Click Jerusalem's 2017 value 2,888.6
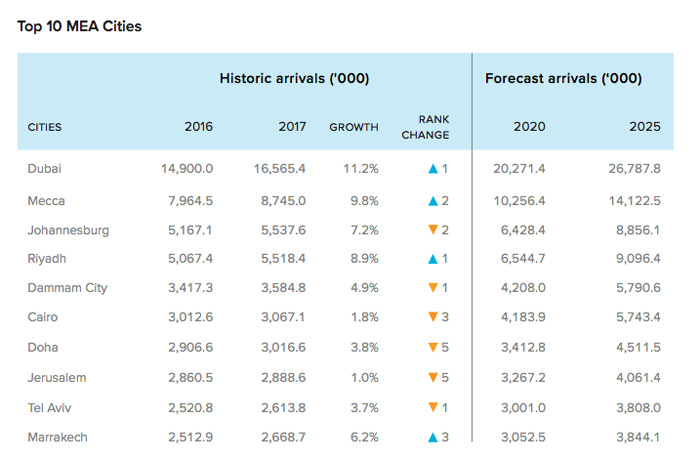The height and width of the screenshot is (460, 700). [x=283, y=378]
